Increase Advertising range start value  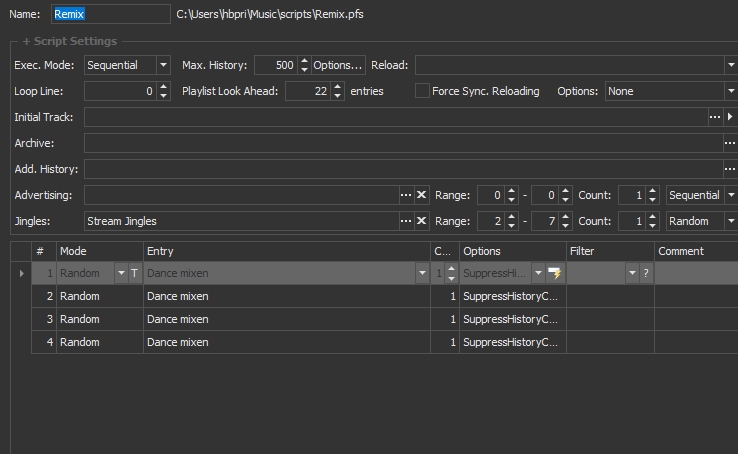click(512, 191)
